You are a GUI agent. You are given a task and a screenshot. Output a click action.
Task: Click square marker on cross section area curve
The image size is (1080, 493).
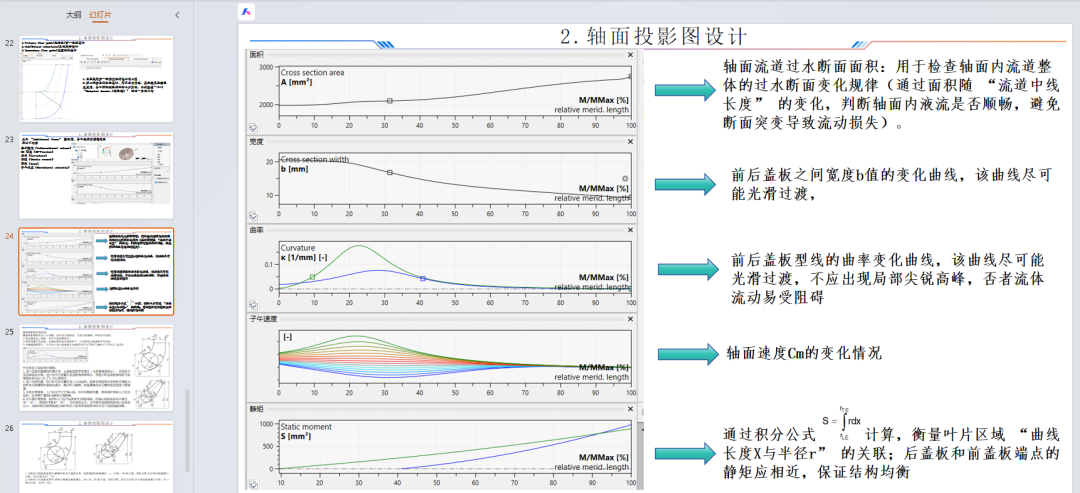pyautogui.click(x=390, y=100)
